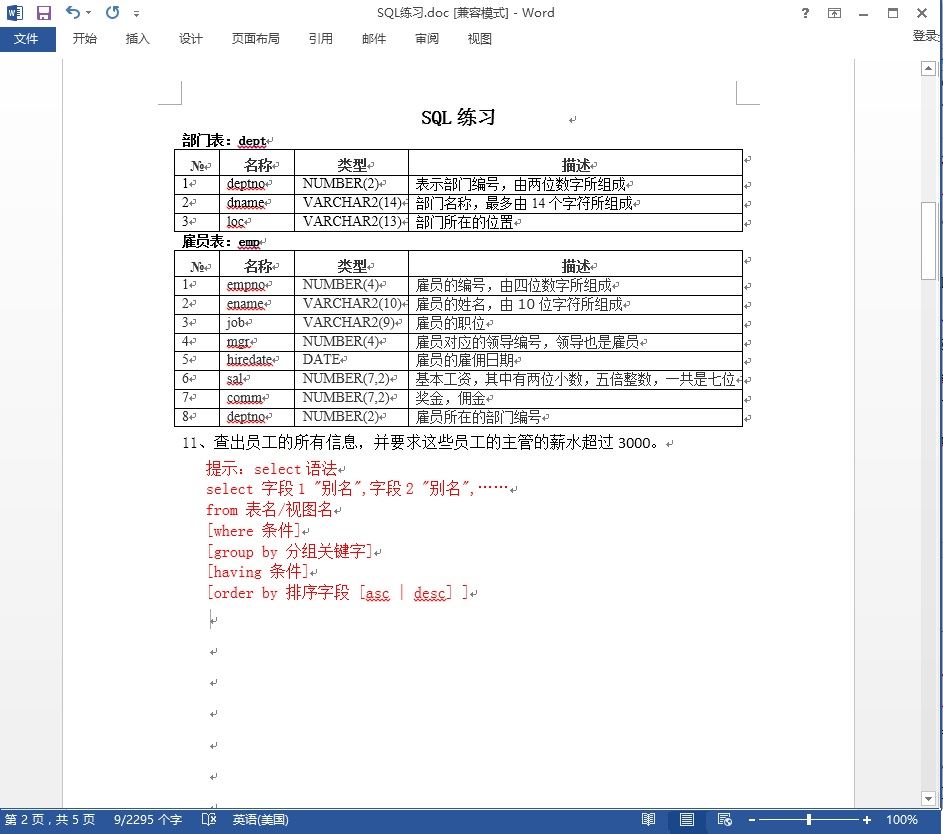Click description '雇员的职位'
Viewport: 943px width, 834px height.
[x=450, y=323]
